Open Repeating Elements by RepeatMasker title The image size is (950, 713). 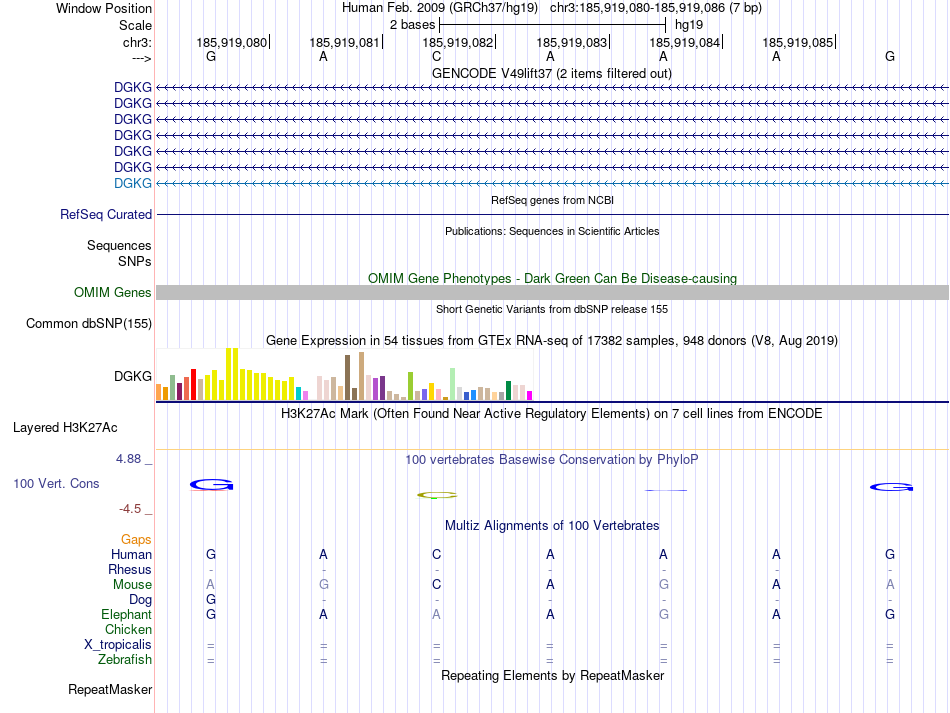[x=552, y=675]
